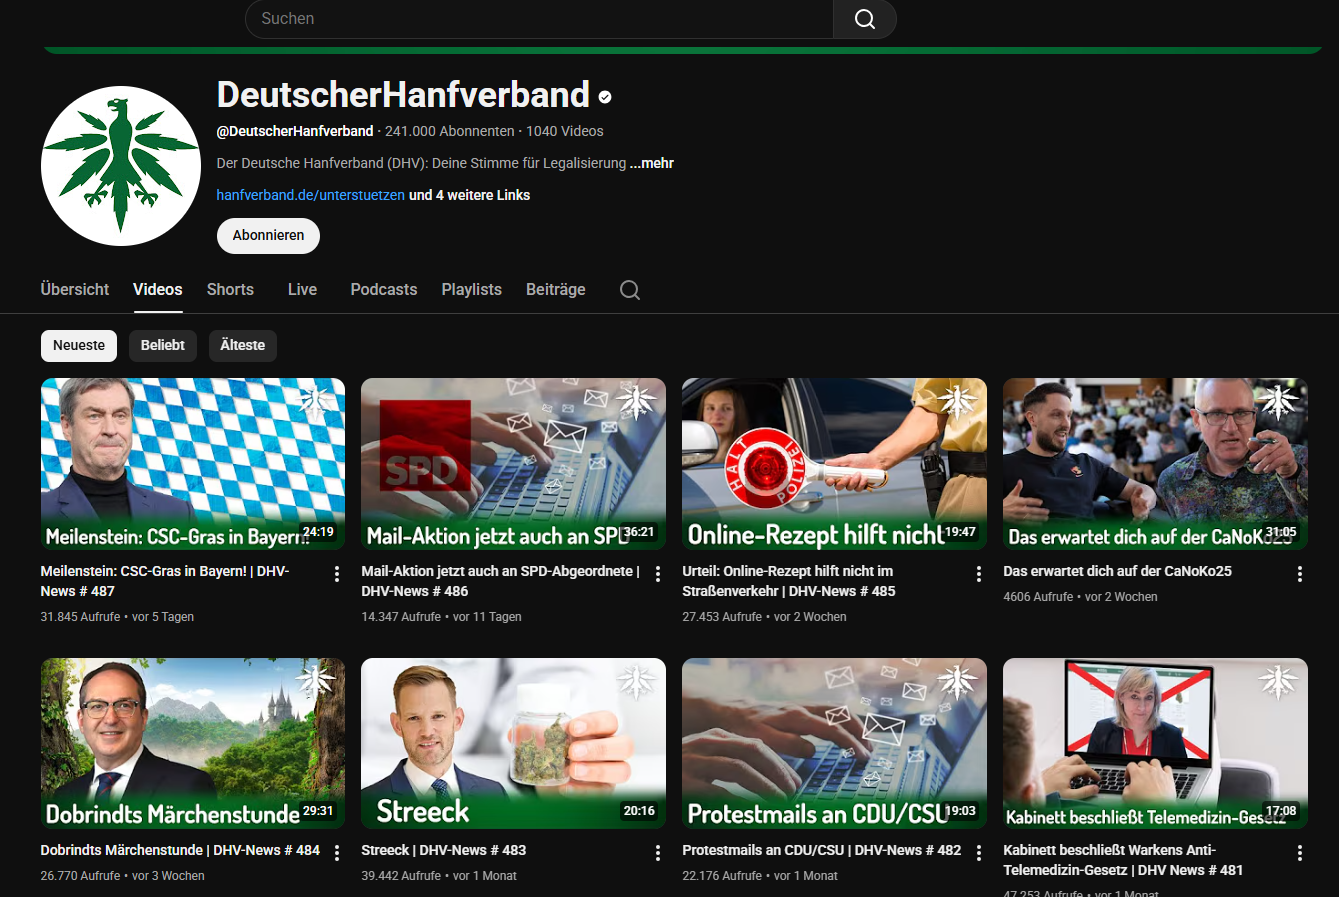Switch to the Playlists tab
The height and width of the screenshot is (897, 1339).
pyautogui.click(x=472, y=290)
